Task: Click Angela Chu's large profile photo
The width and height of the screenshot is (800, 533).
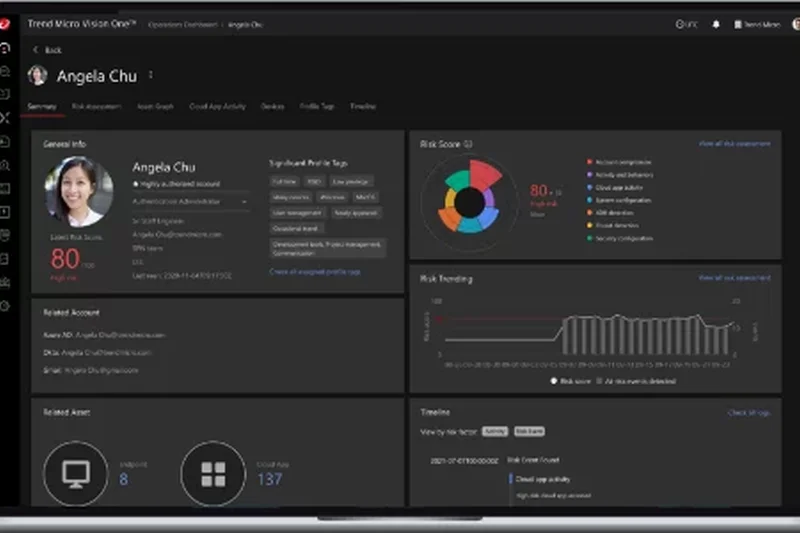Action: (79, 192)
